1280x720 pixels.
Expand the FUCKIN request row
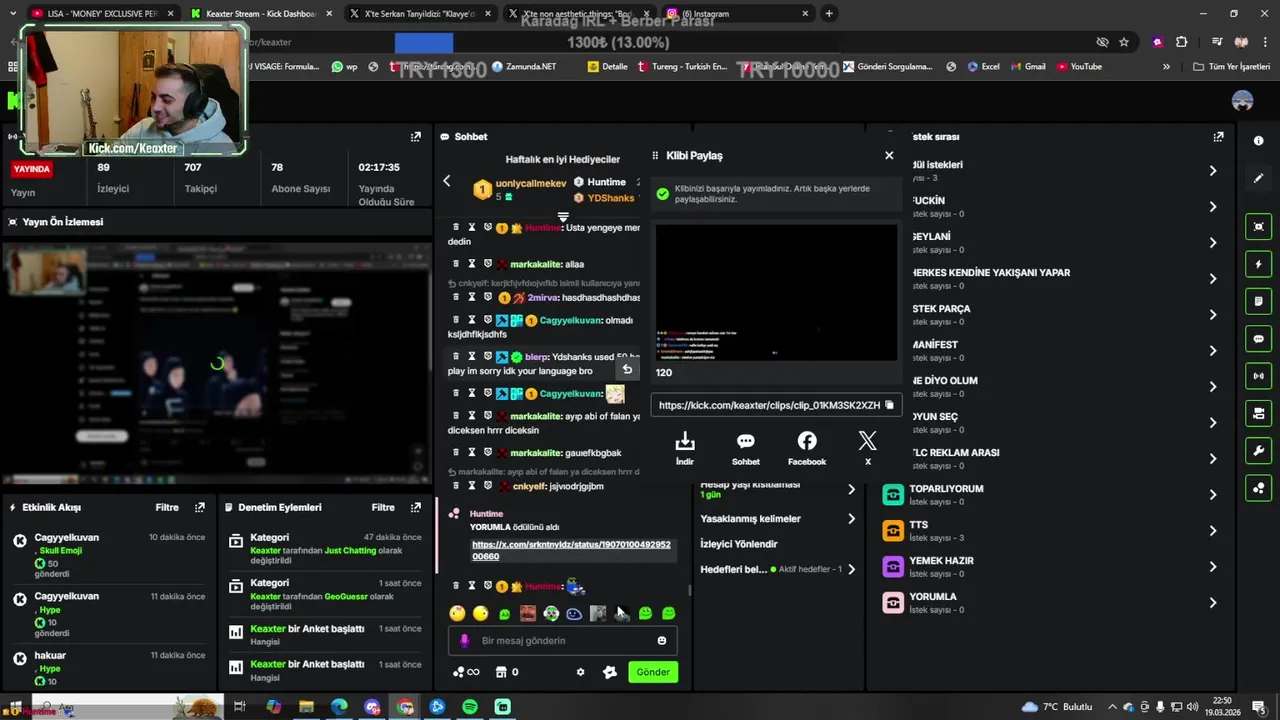tap(1212, 207)
